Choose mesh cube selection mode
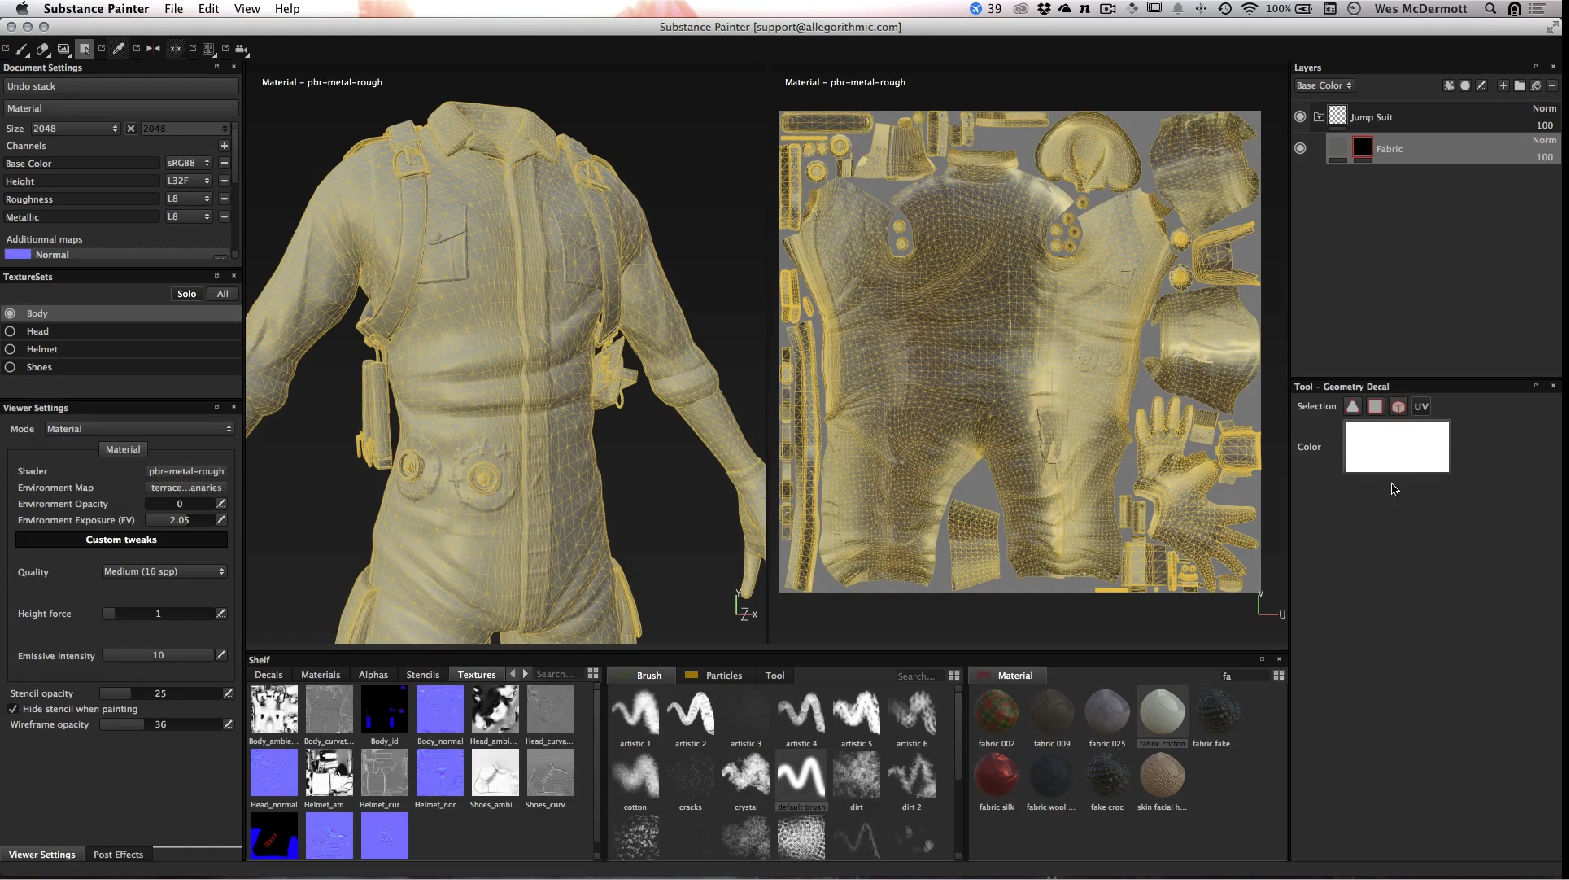The height and width of the screenshot is (880, 1569). 1398,406
